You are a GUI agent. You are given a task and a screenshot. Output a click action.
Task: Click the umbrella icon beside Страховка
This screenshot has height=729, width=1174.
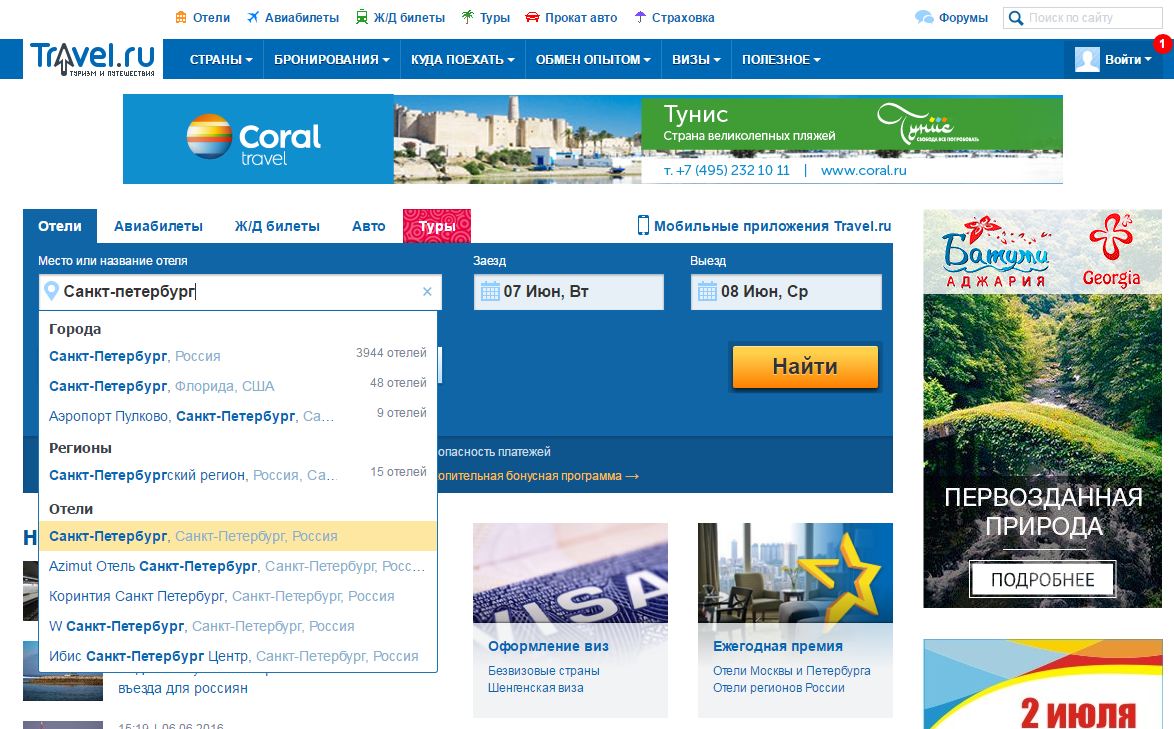(639, 17)
